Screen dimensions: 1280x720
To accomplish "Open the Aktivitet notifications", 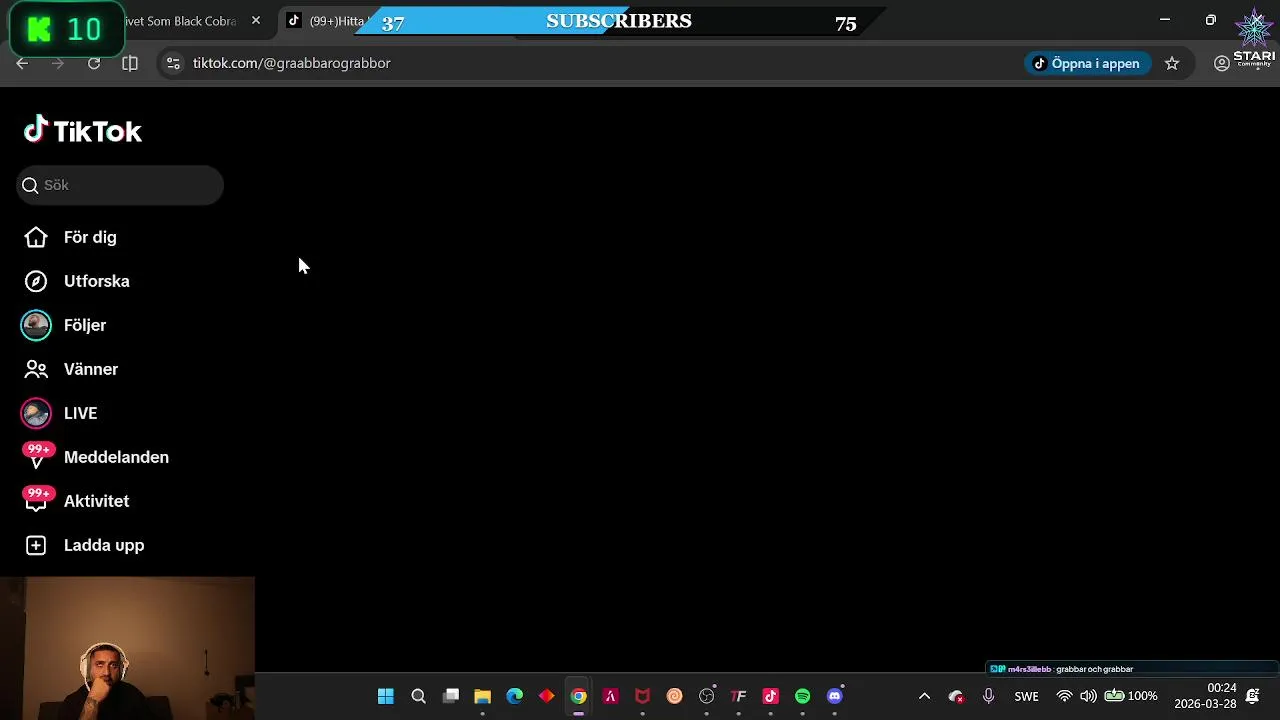I will pyautogui.click(x=96, y=501).
